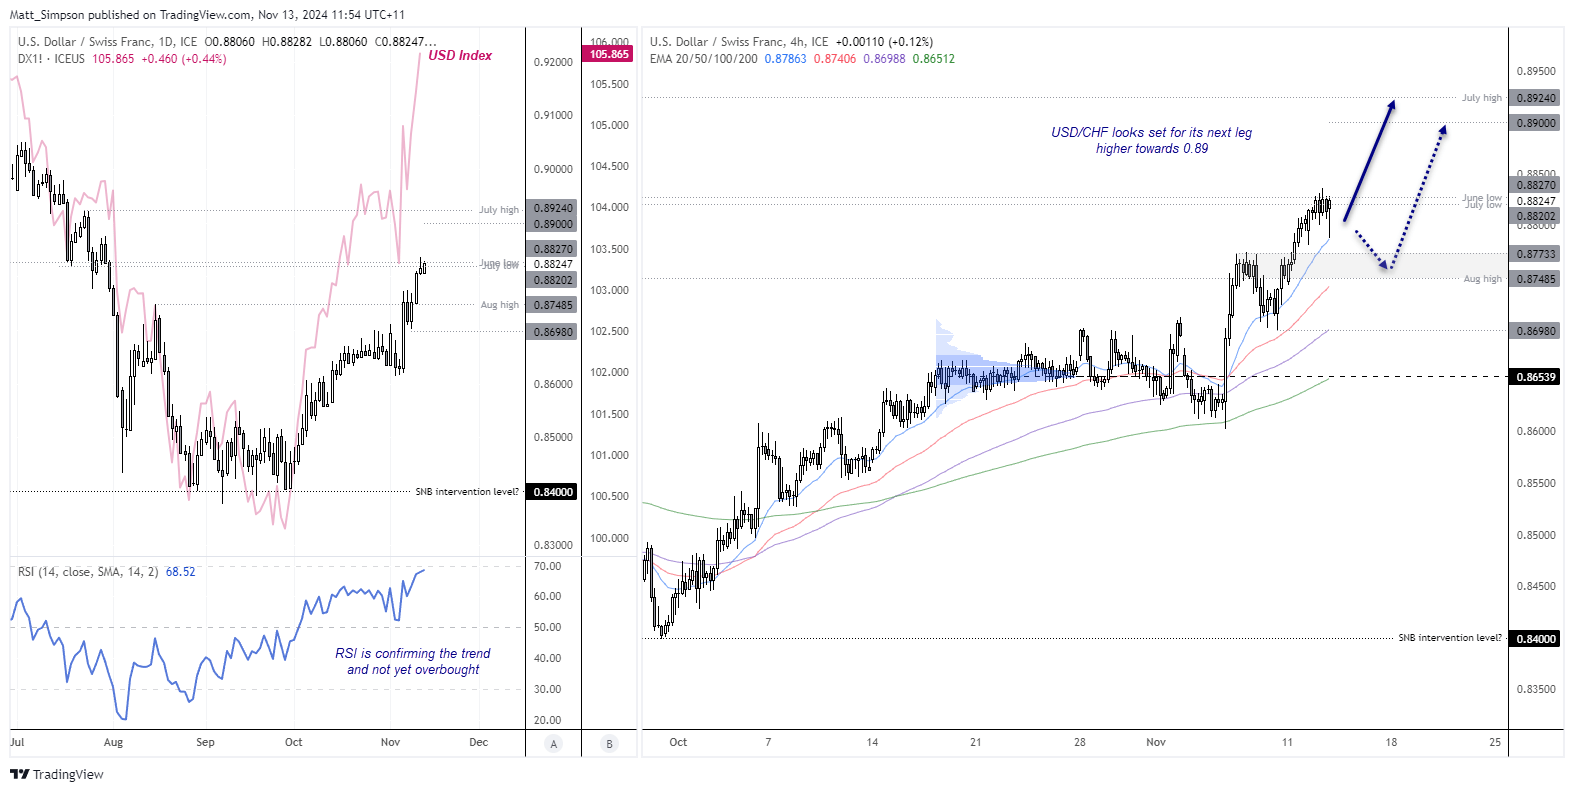Select the DX1! · ICEUS legend entry
The height and width of the screenshot is (792, 1574).
[51, 59]
